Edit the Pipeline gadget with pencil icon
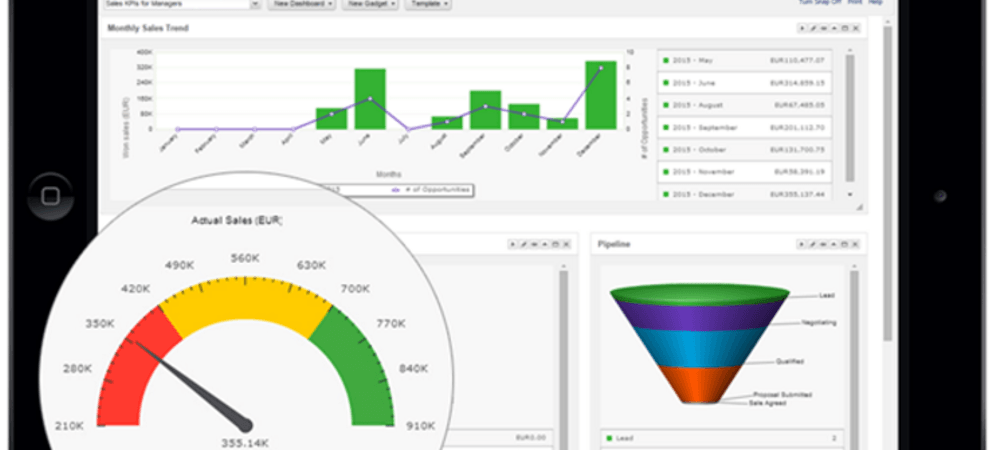 812,244
